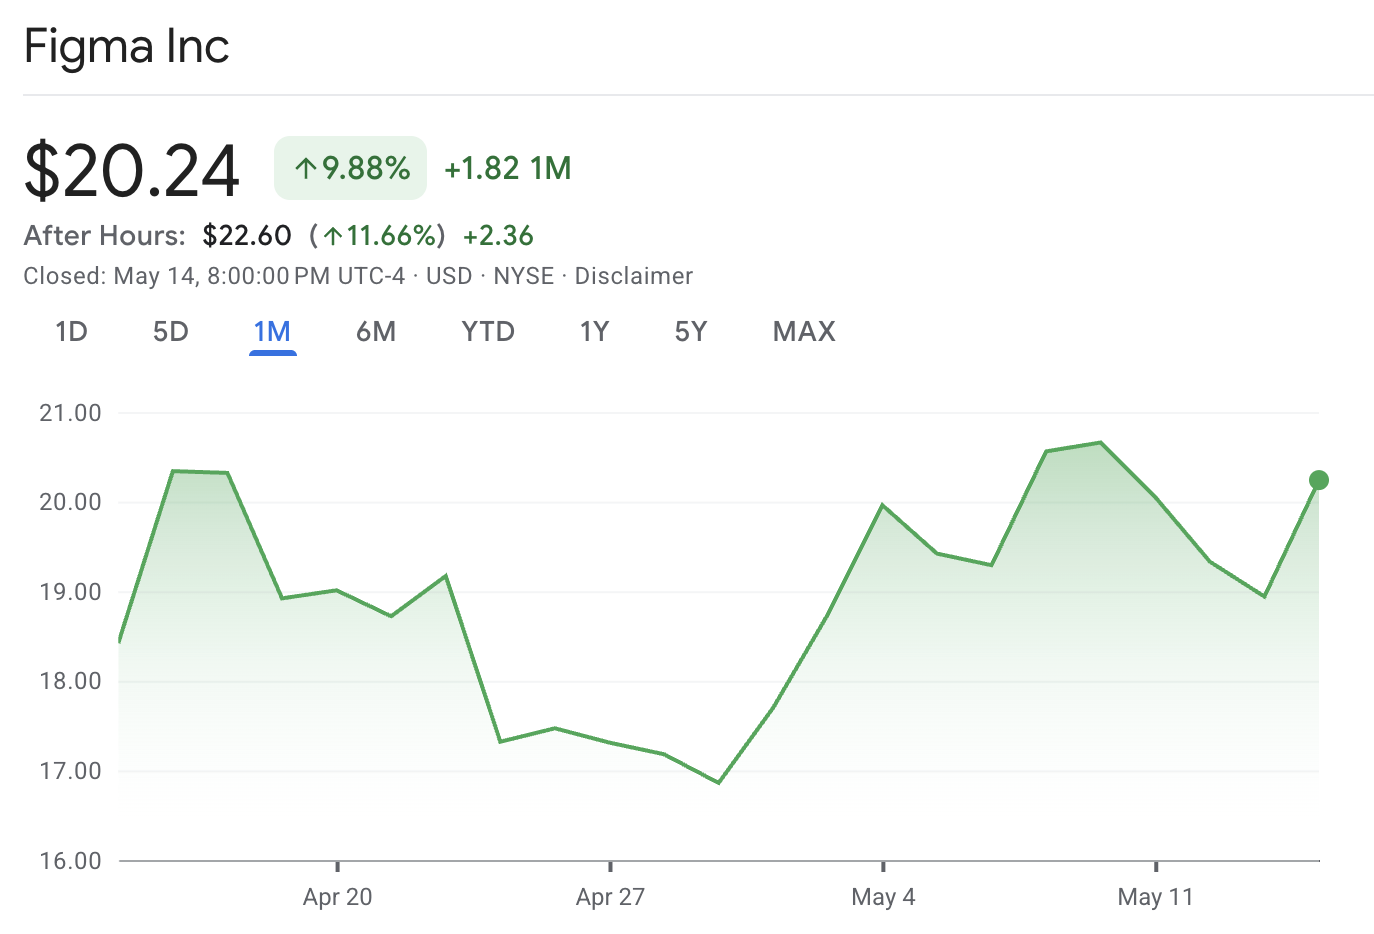Click the NYSE exchange label
This screenshot has width=1374, height=934.
(x=524, y=276)
